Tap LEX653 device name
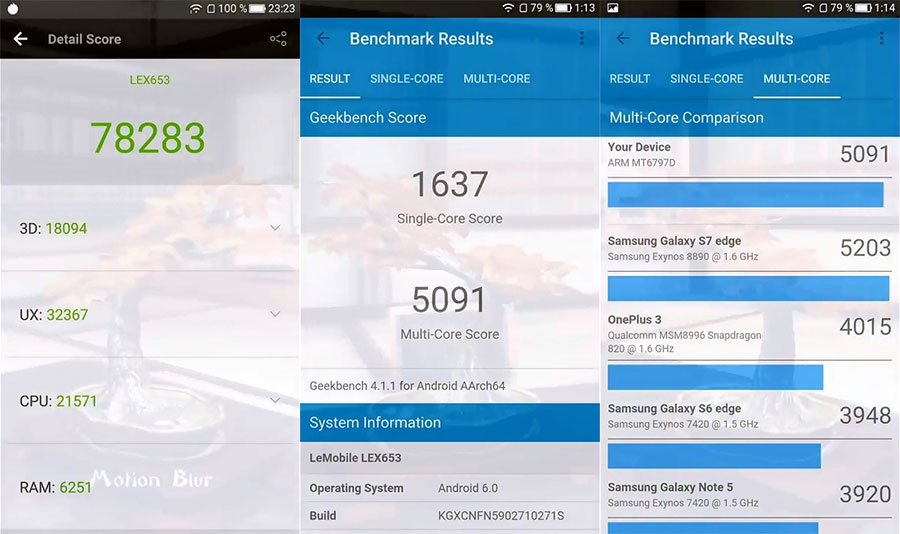Screen dimensions: 900x534 pyautogui.click(x=149, y=80)
